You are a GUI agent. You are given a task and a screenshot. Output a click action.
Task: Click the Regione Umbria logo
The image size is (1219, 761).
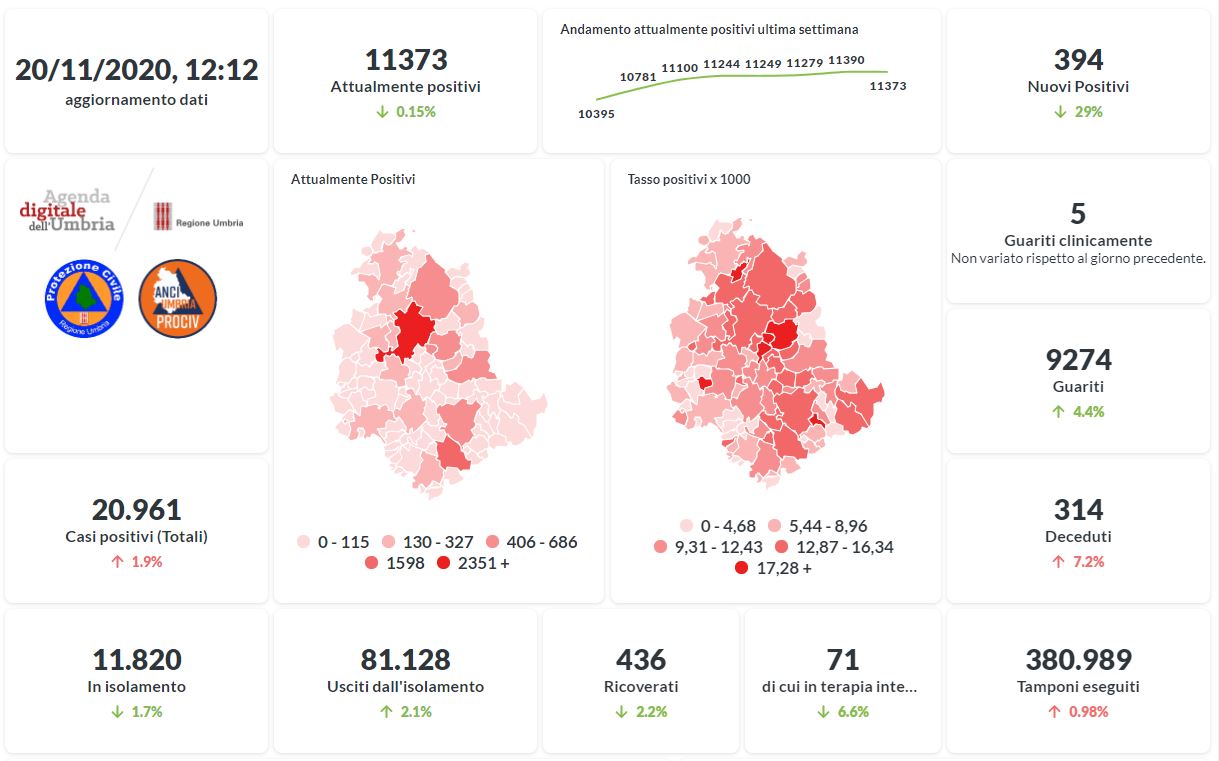(198, 217)
